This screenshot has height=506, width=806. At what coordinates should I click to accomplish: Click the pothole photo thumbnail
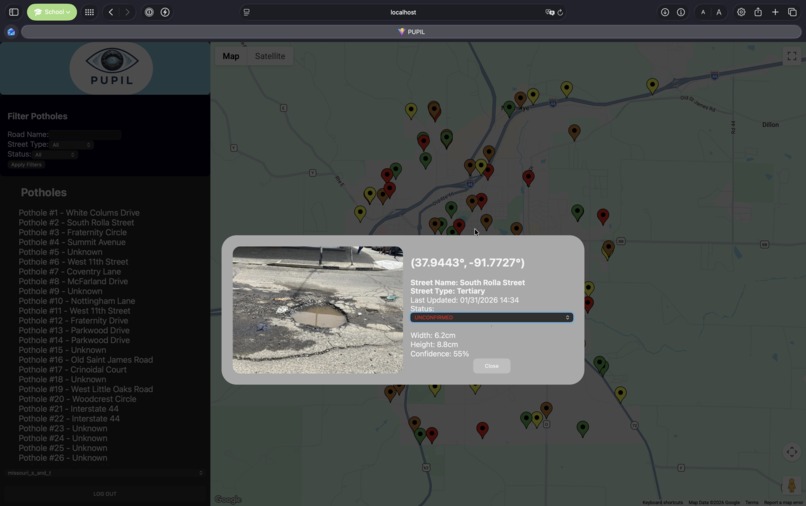tap(318, 310)
